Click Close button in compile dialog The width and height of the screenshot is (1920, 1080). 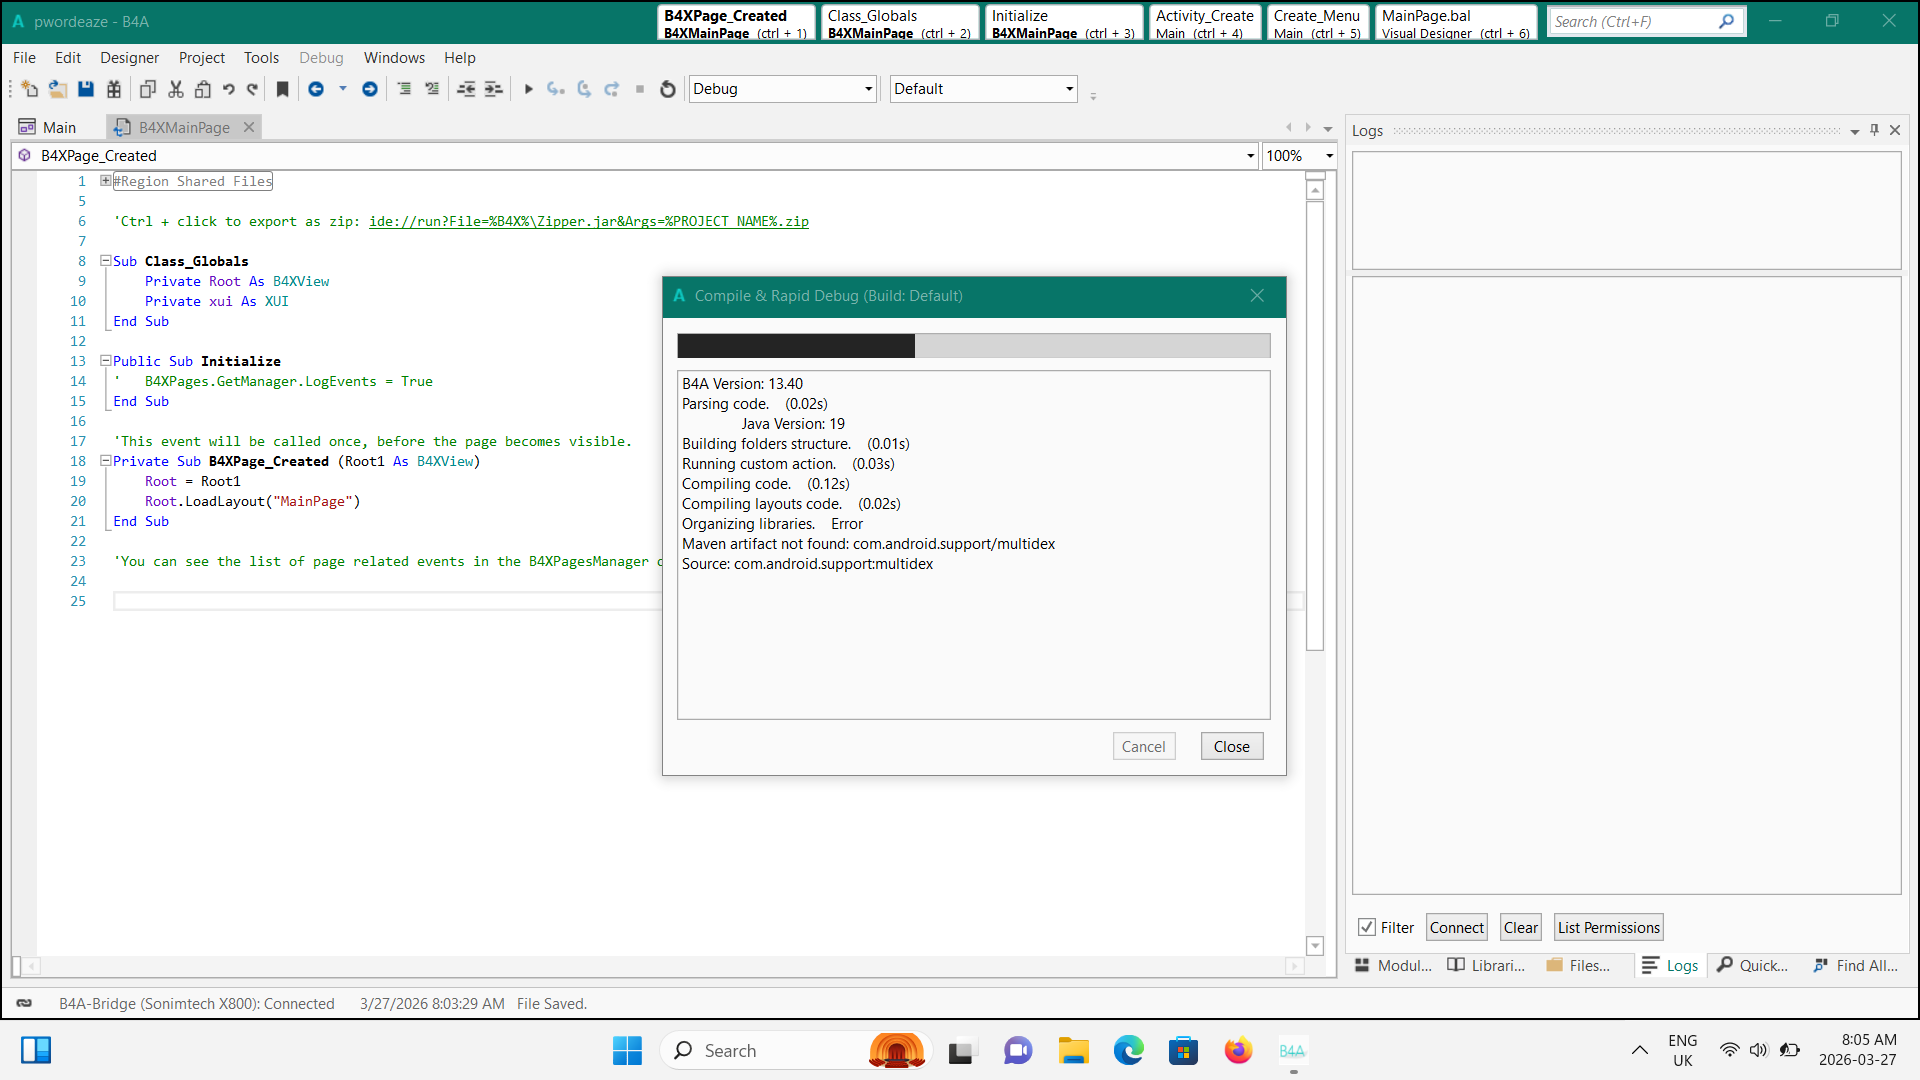[x=1231, y=746]
